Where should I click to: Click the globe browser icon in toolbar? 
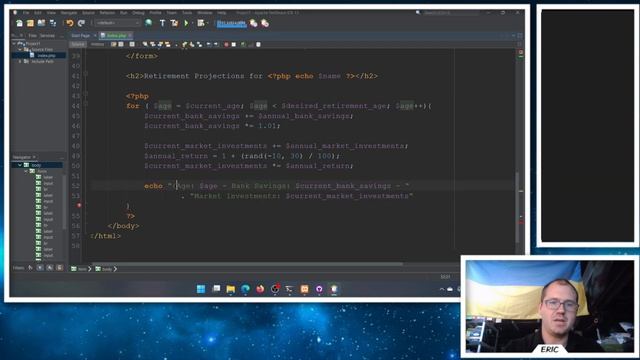click(149, 23)
